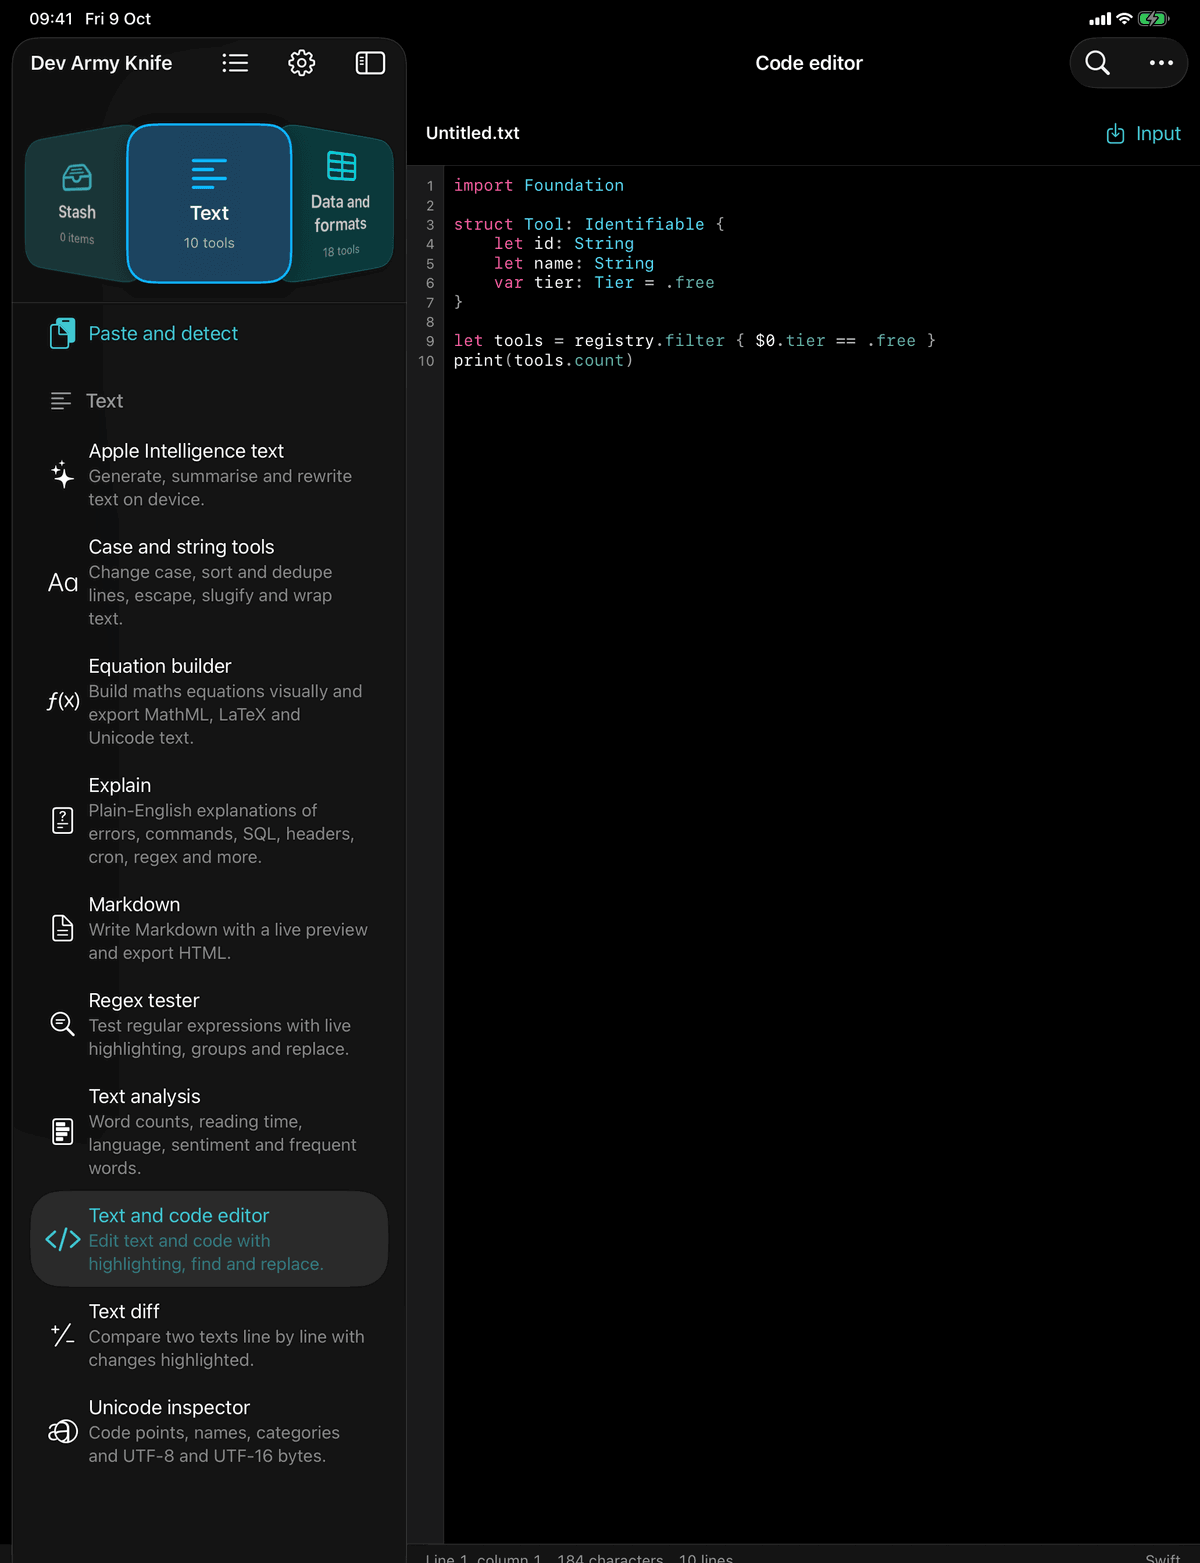Click the 'let name: String' code line
Image resolution: width=1200 pixels, height=1563 pixels.
pyautogui.click(x=574, y=263)
